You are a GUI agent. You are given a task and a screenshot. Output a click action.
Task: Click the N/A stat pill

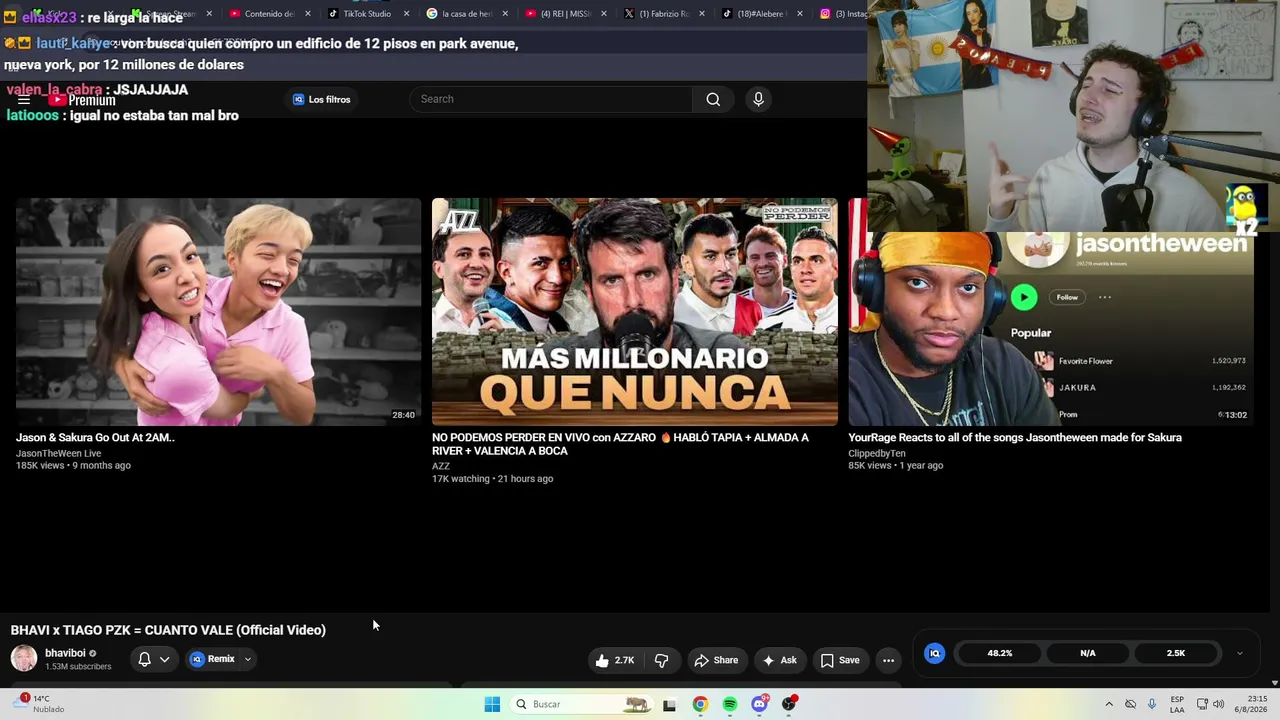point(1088,653)
